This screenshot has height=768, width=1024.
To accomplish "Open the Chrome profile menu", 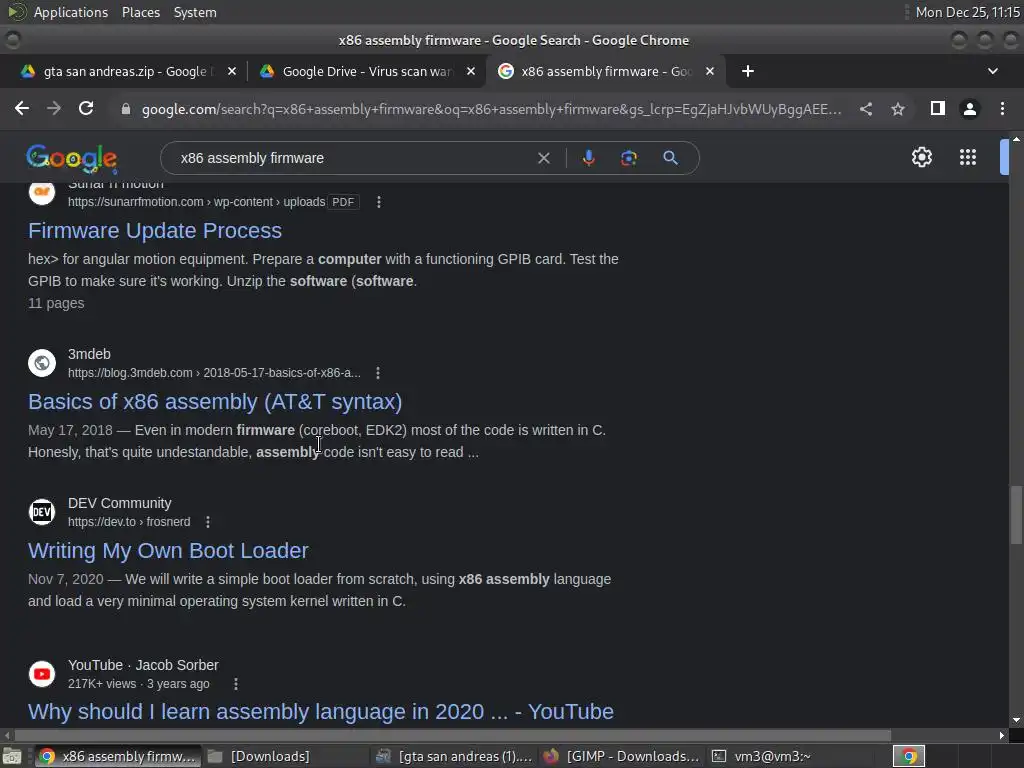I will tap(970, 109).
